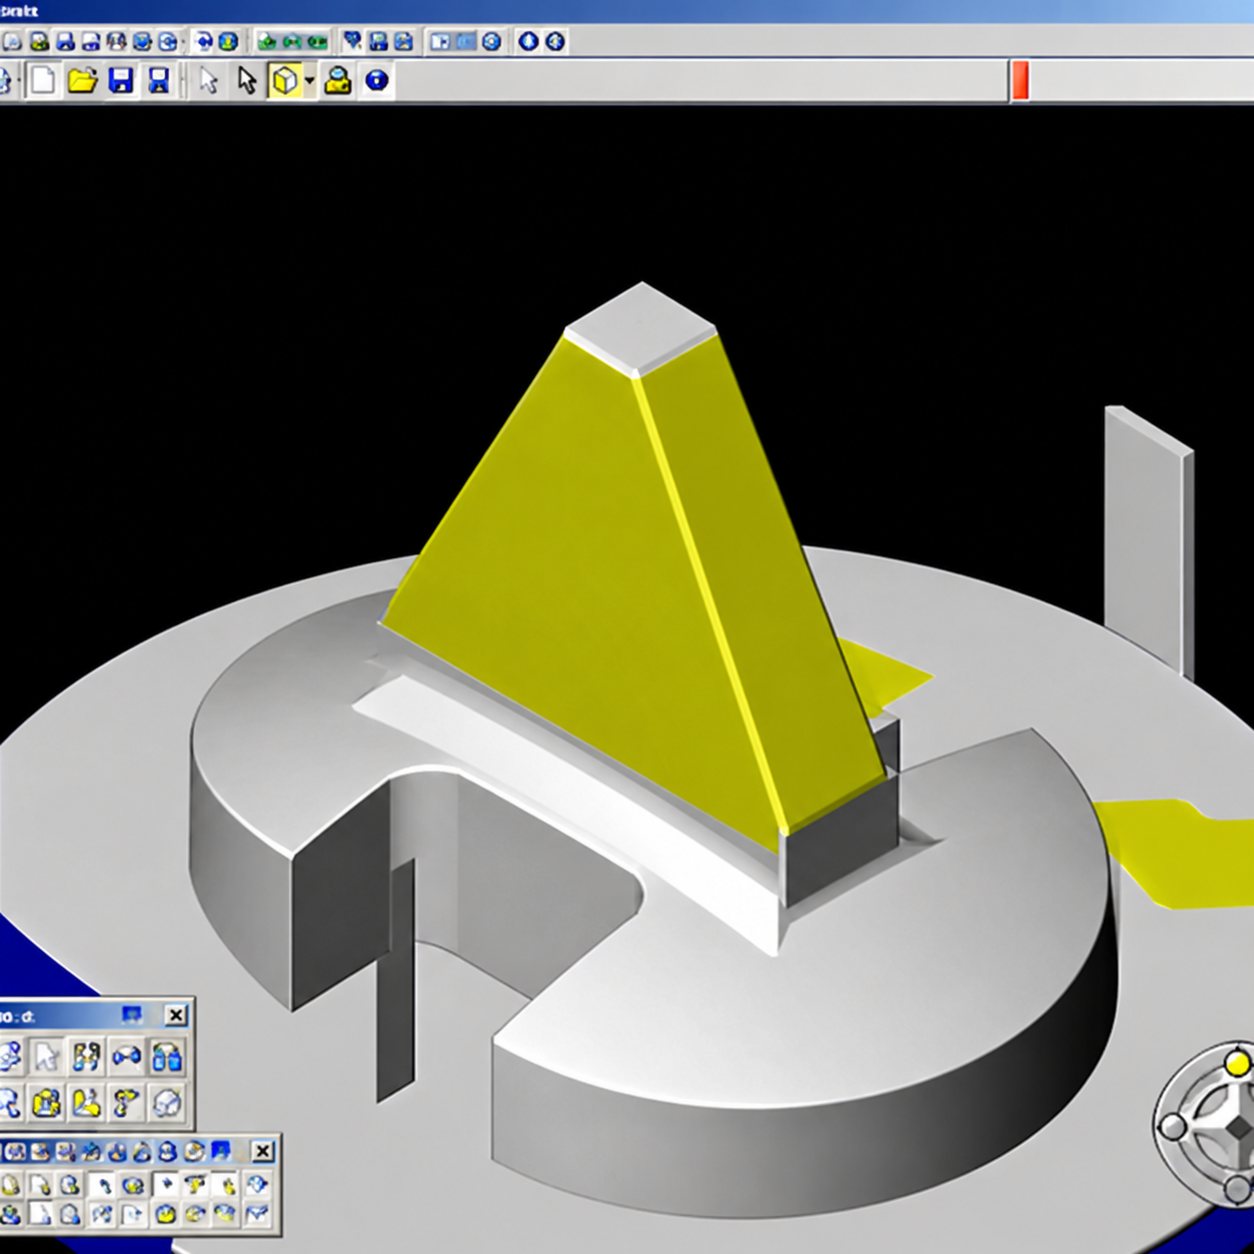Click the gray cube icon in upper palette
The image size is (1254, 1254).
coord(166,1102)
